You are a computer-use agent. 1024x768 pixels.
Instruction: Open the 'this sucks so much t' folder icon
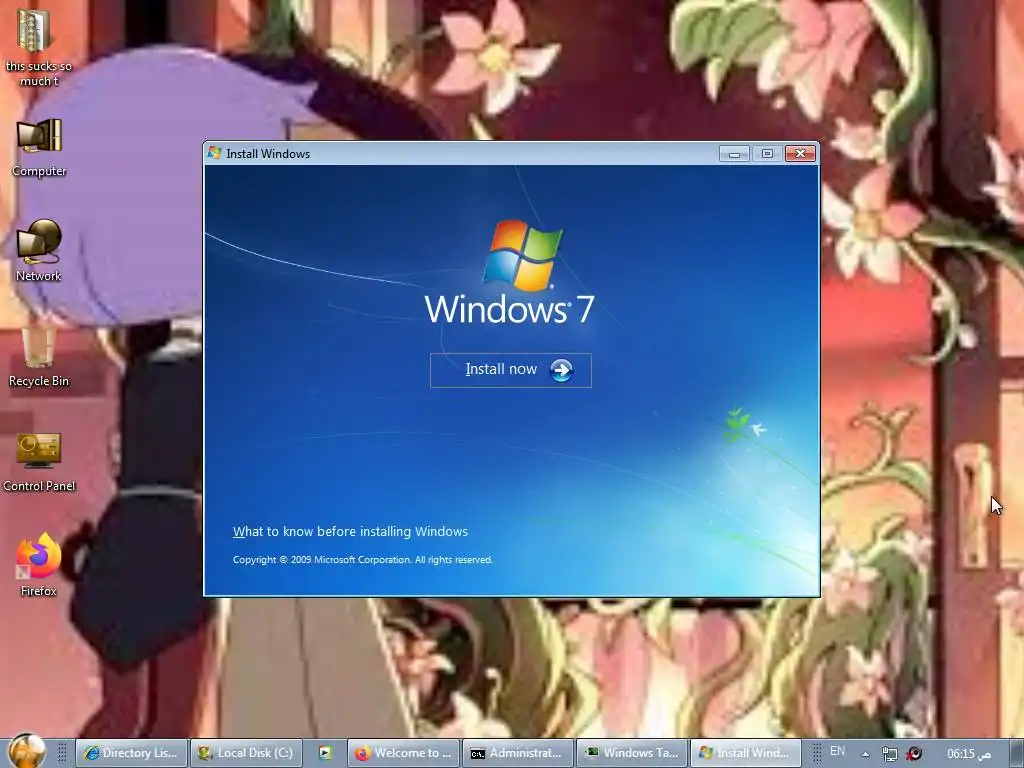point(39,46)
